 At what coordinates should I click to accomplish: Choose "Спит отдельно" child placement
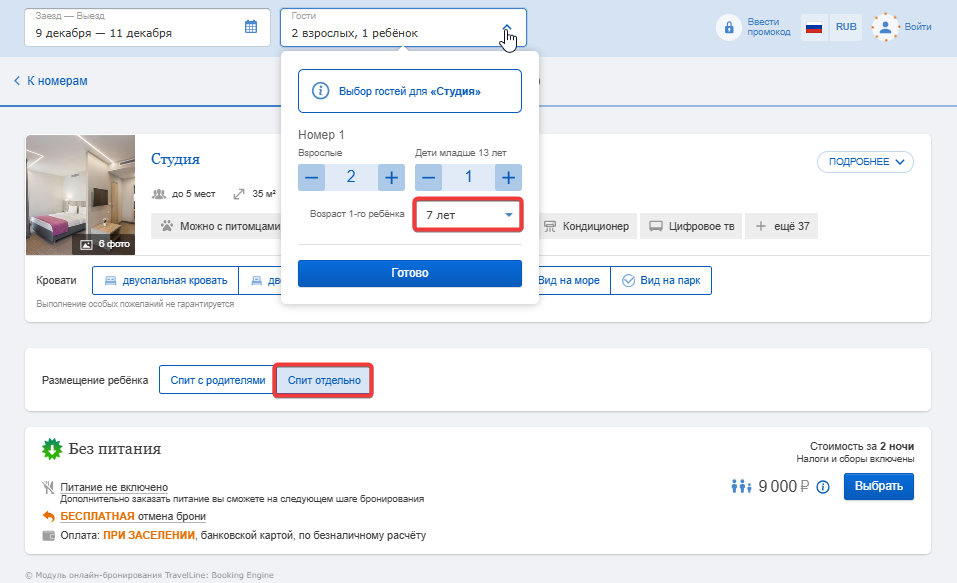324,380
